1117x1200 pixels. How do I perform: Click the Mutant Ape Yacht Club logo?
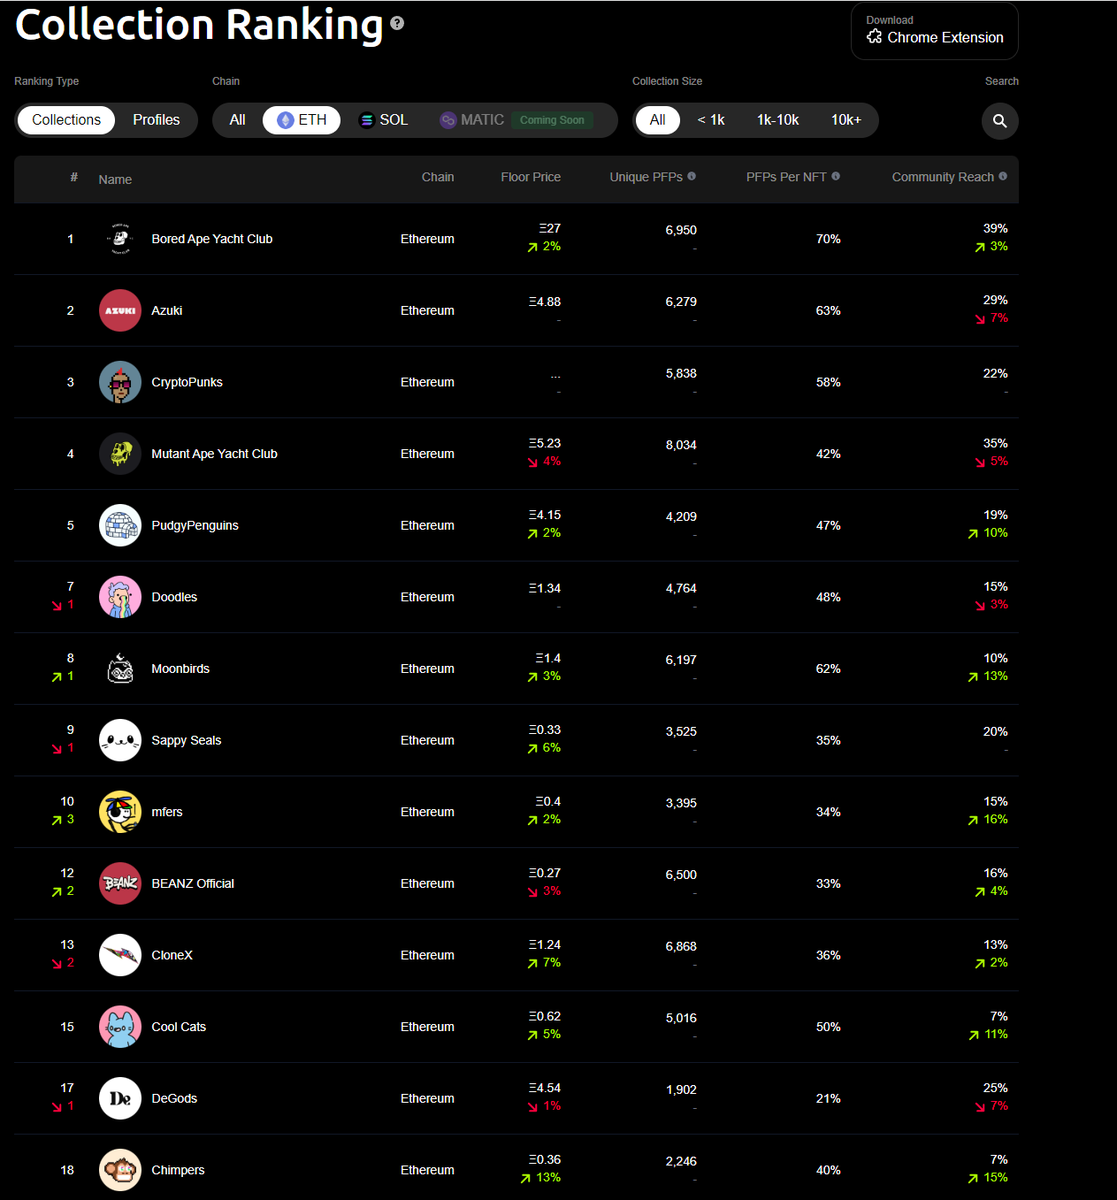[120, 454]
